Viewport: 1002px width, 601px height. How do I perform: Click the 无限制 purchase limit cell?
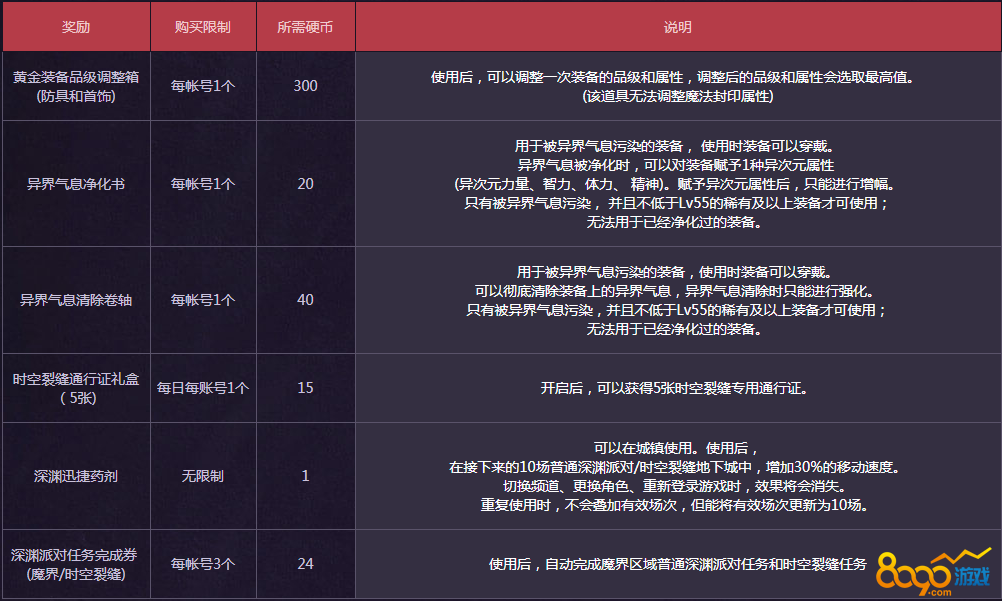pos(203,476)
